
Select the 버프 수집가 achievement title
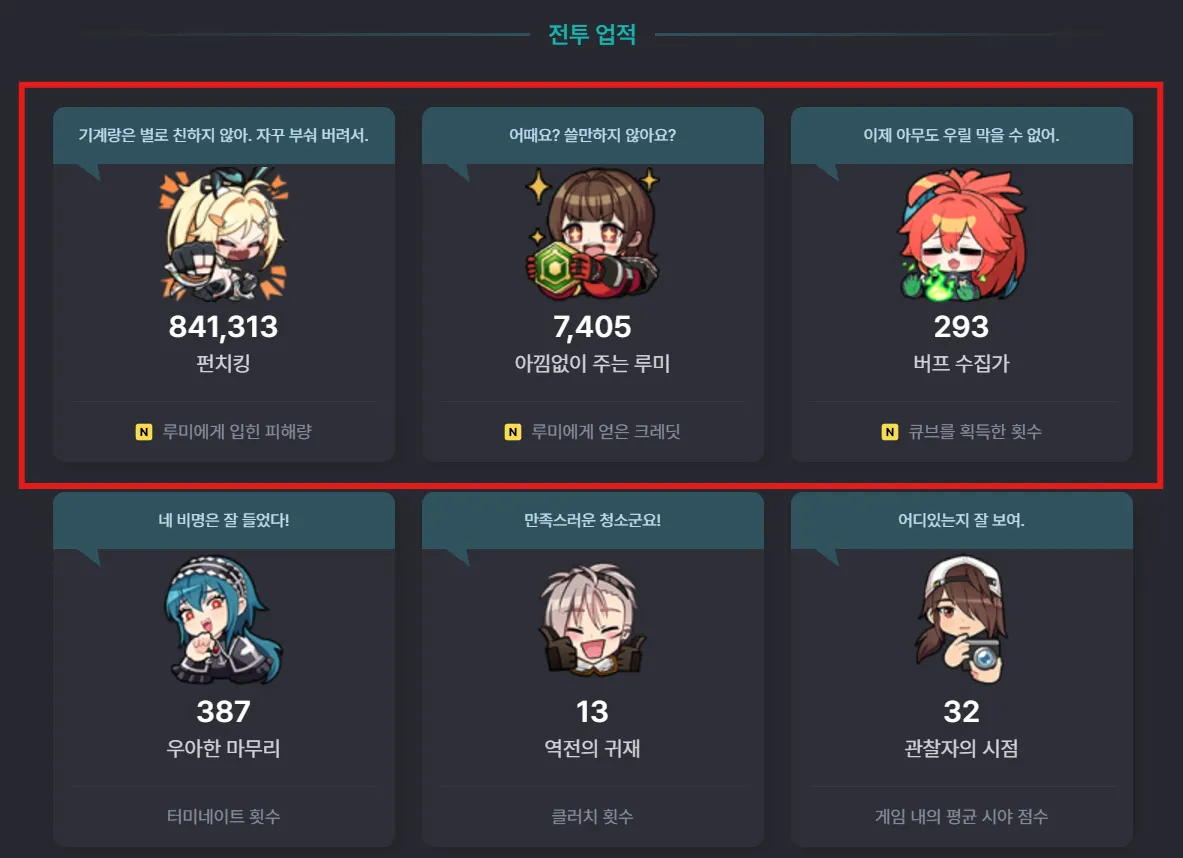click(x=961, y=364)
